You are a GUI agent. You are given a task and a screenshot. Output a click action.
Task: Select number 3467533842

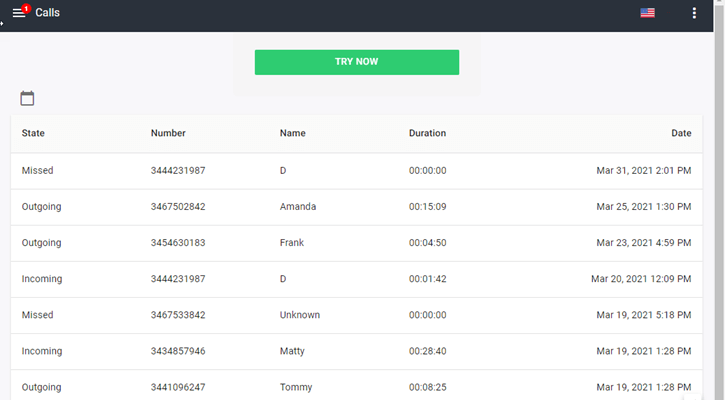pos(178,315)
